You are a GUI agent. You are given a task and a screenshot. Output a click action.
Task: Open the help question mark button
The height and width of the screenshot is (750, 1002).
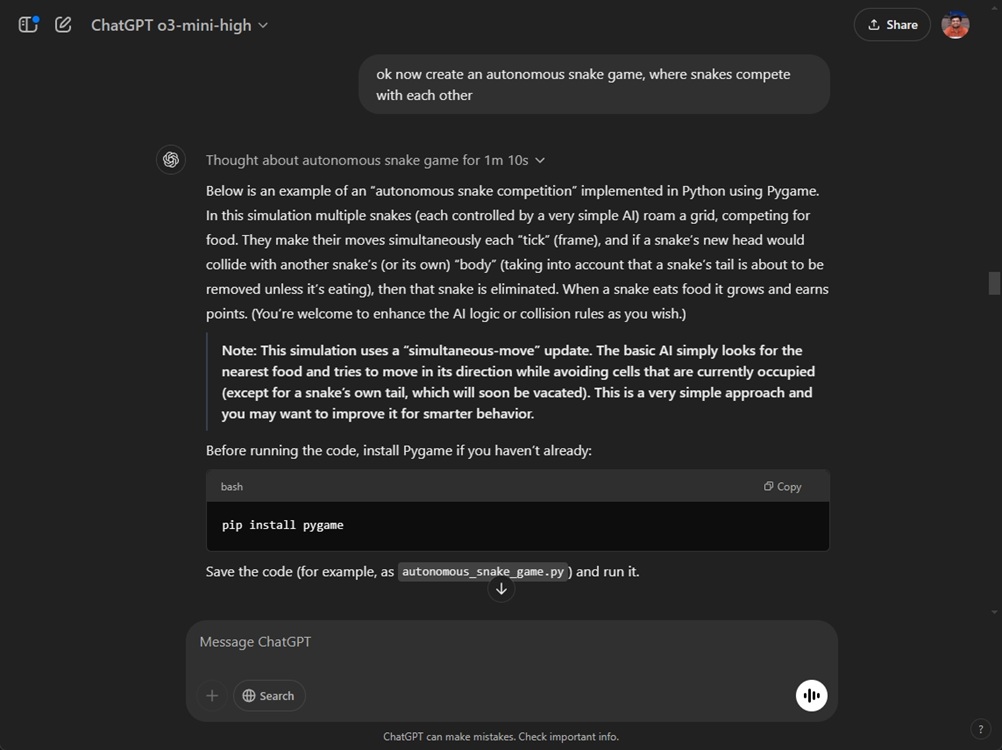981,729
